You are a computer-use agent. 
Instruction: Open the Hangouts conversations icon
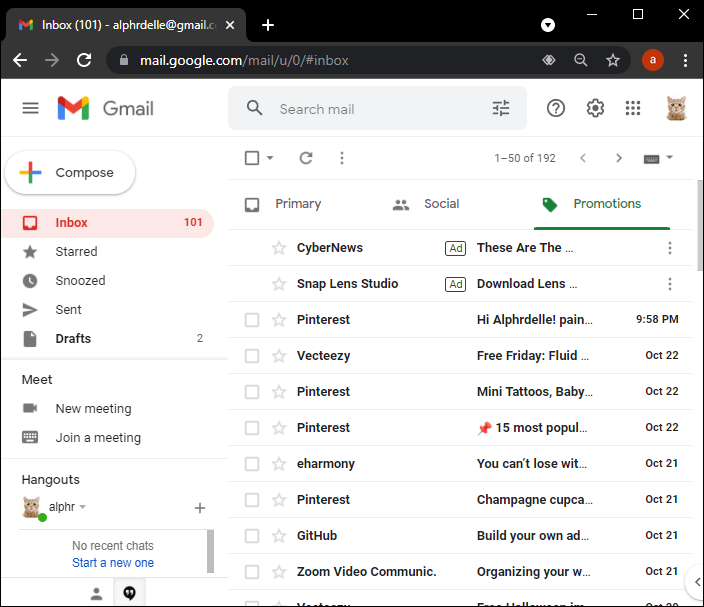129,593
